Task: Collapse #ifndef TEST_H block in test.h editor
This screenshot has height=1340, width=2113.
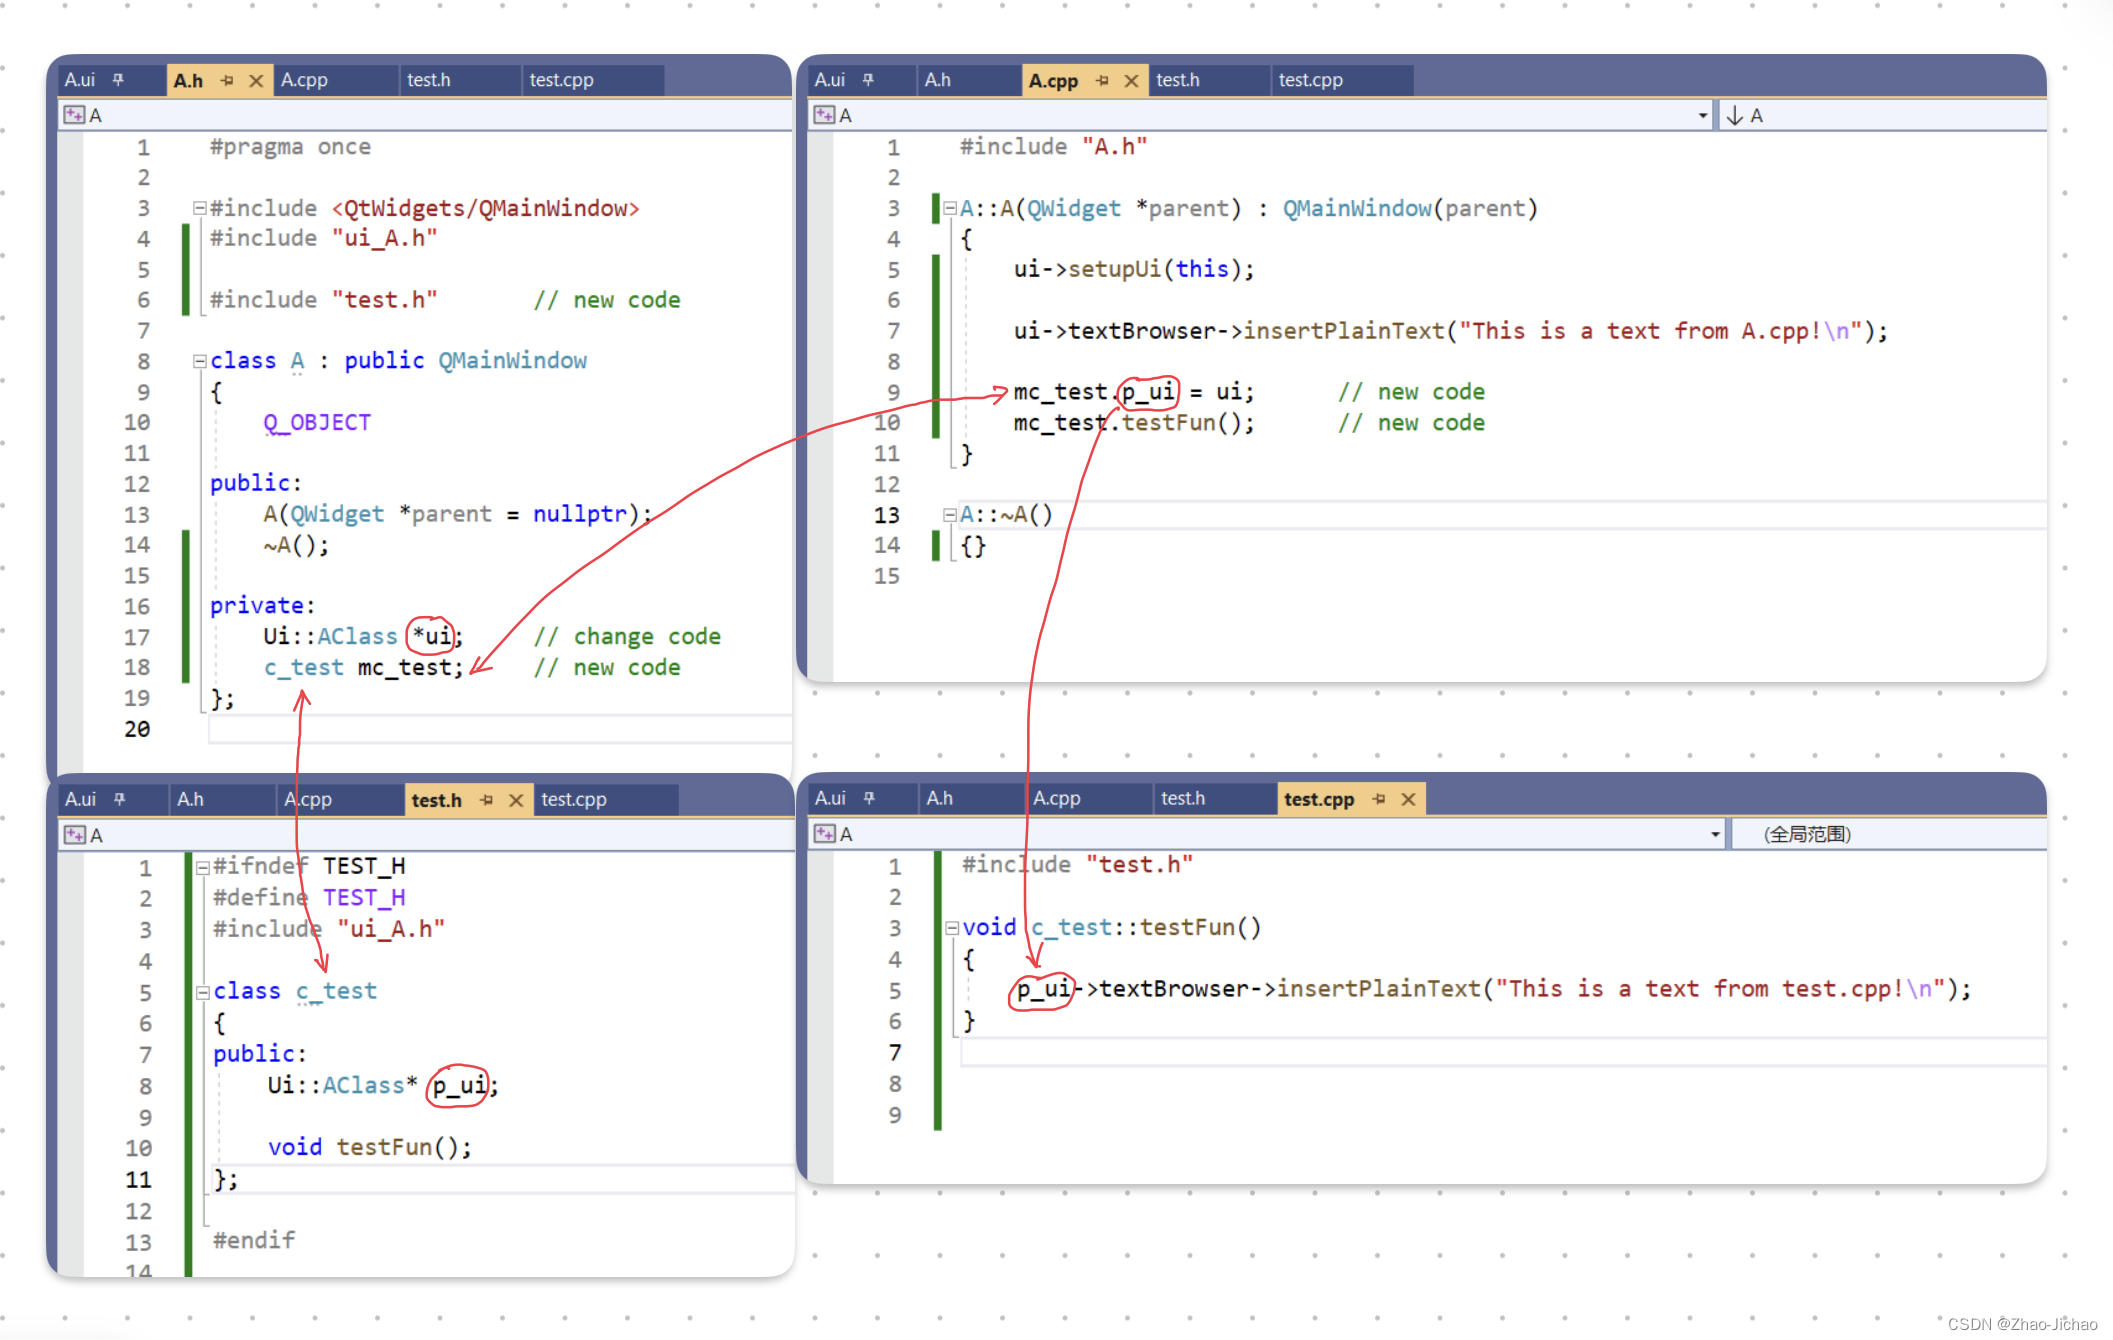Action: (x=202, y=867)
